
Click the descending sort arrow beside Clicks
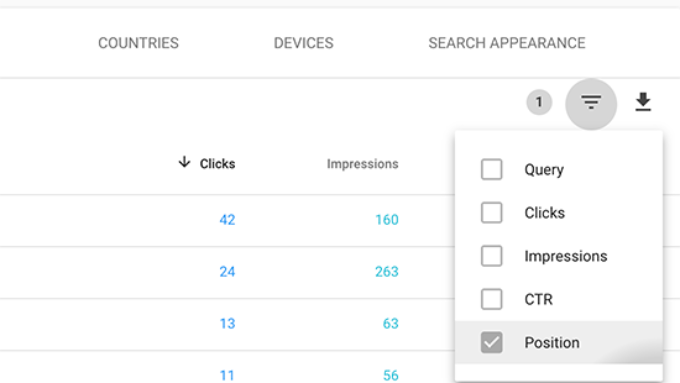[184, 163]
